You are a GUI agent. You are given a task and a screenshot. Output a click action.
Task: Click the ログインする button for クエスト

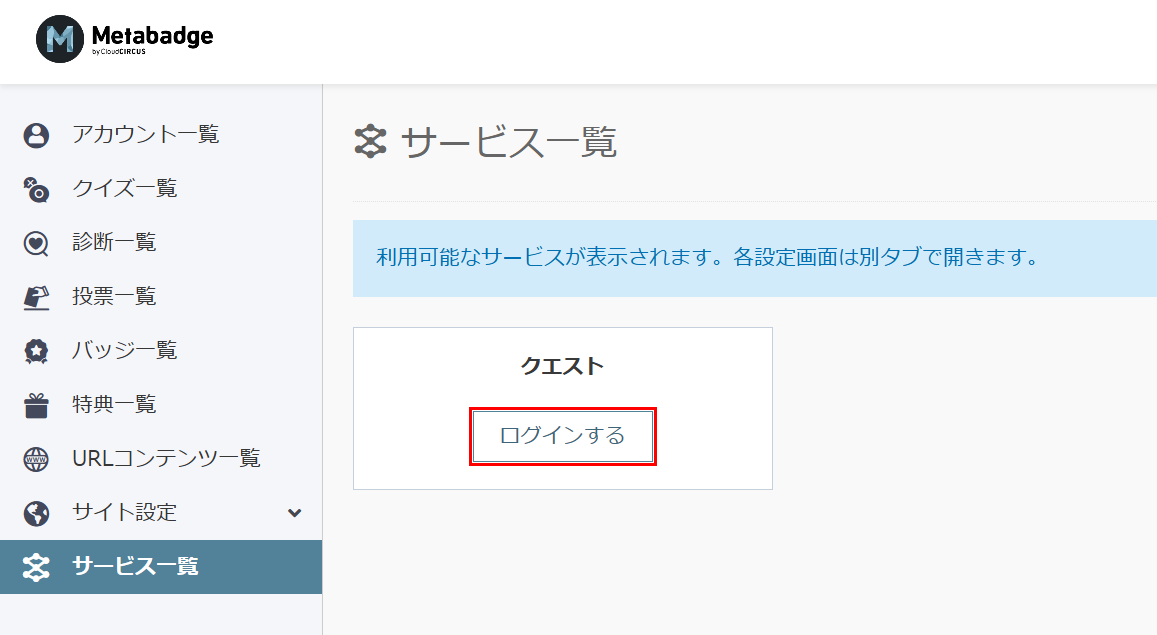tap(562, 436)
